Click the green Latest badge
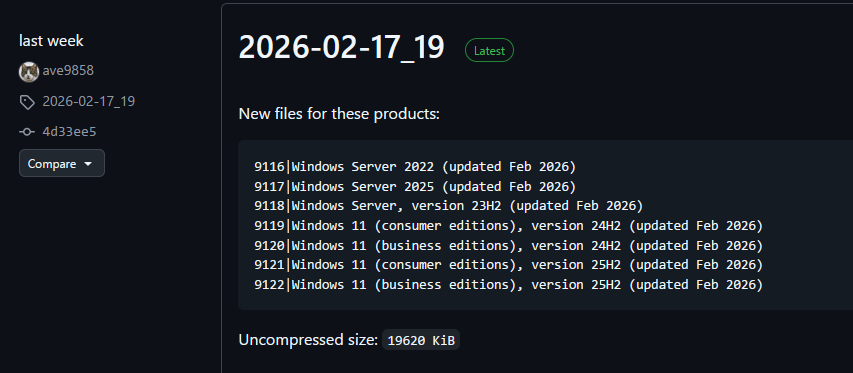 click(x=489, y=51)
